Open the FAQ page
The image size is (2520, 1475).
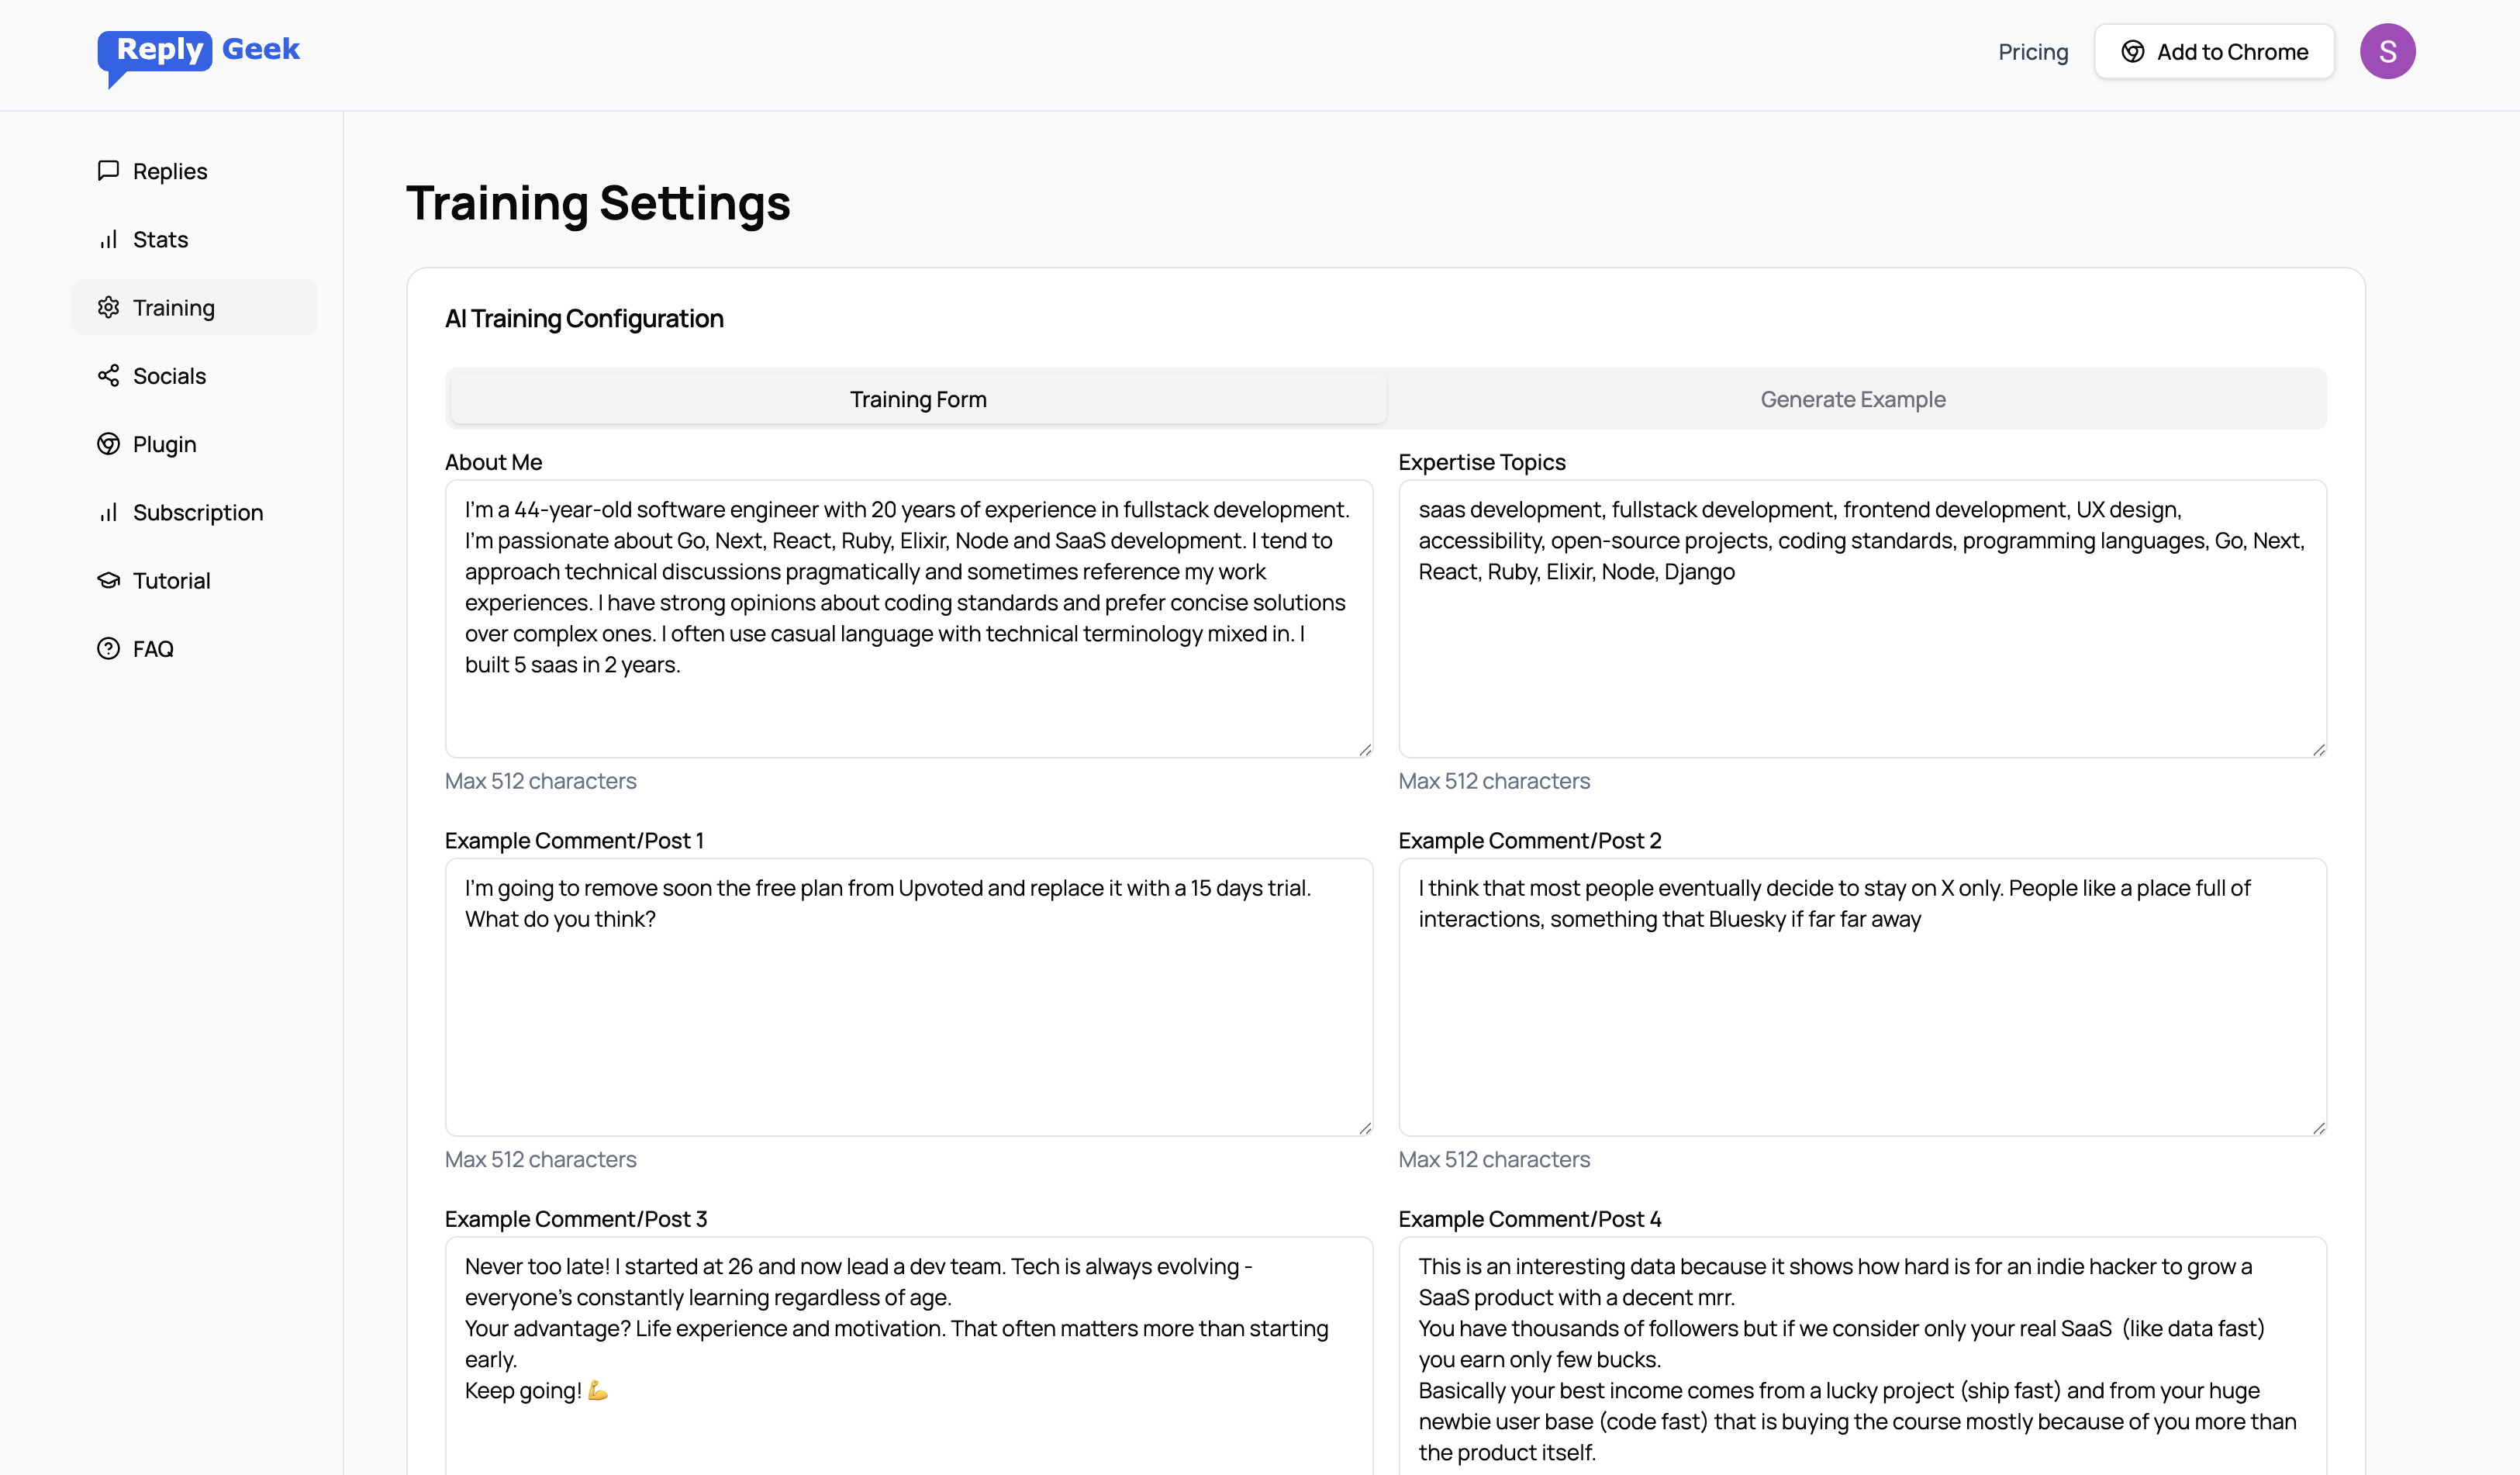pos(195,648)
